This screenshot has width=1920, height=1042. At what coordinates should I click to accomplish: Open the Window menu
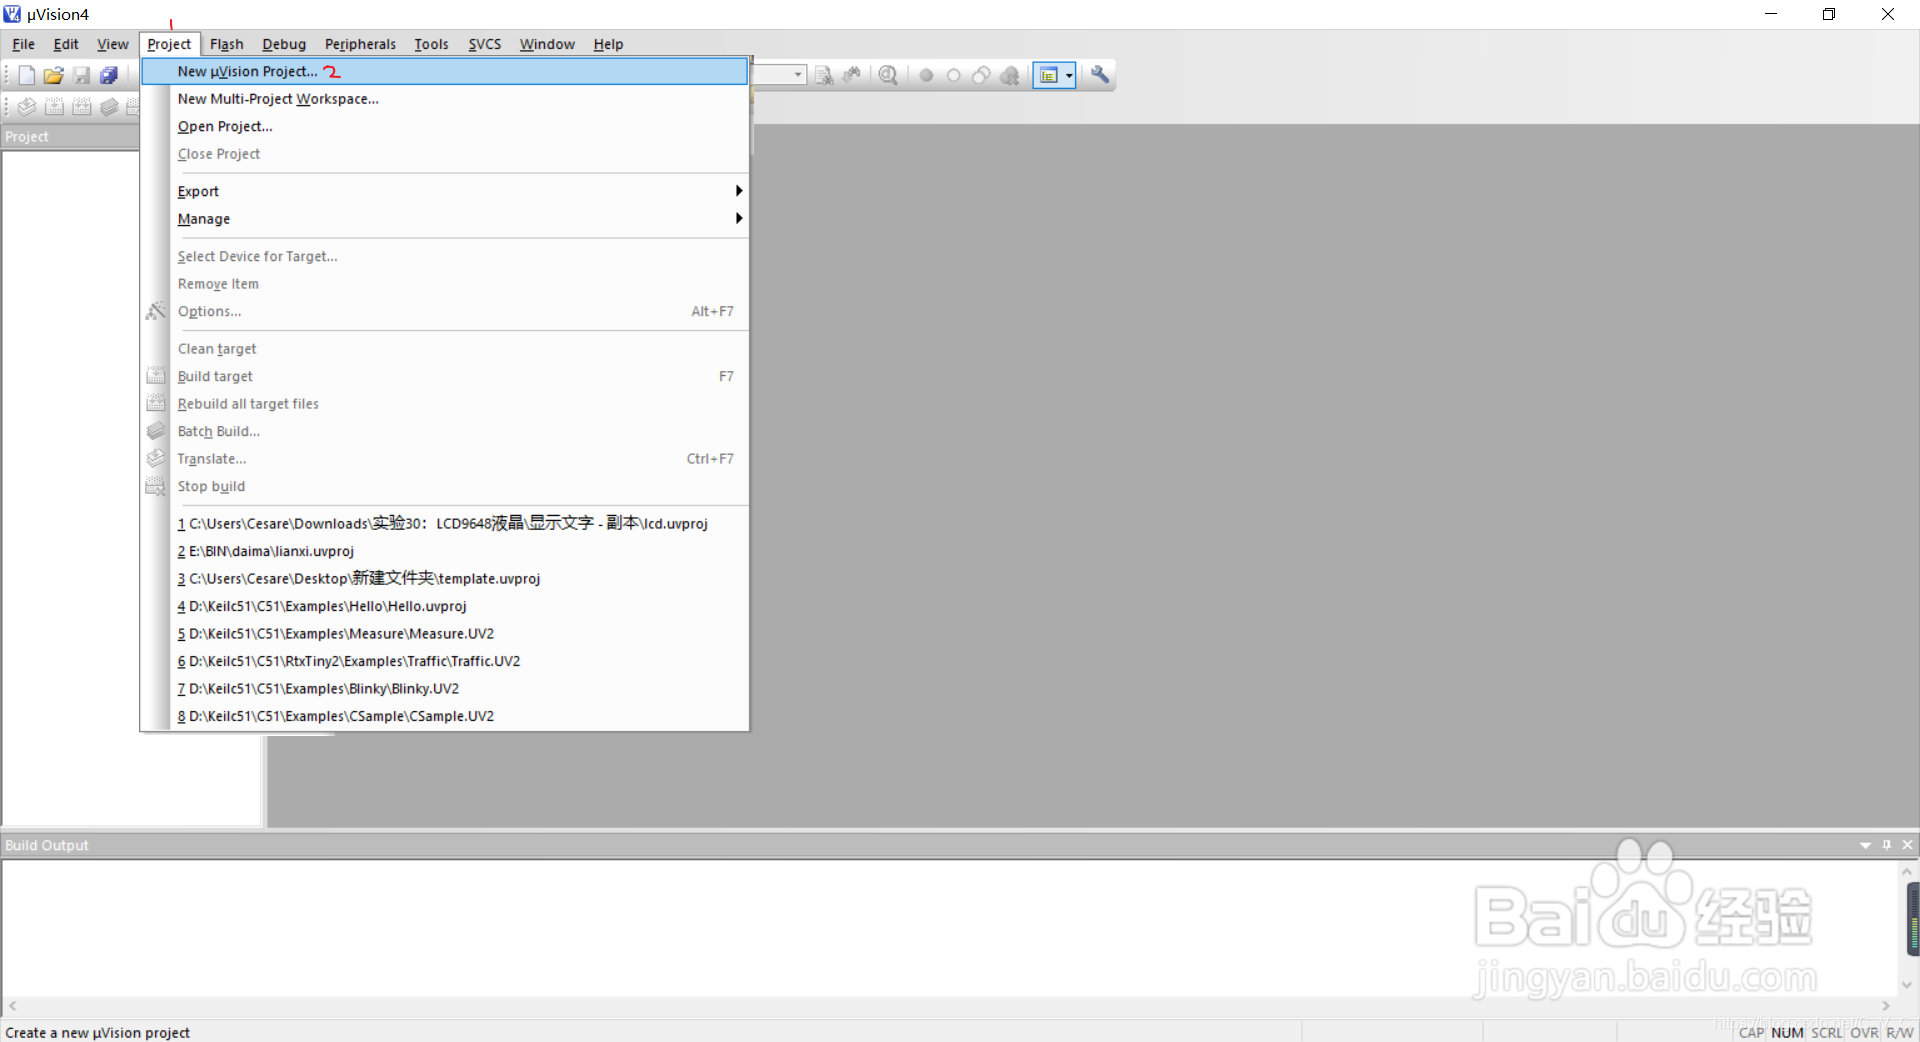547,44
